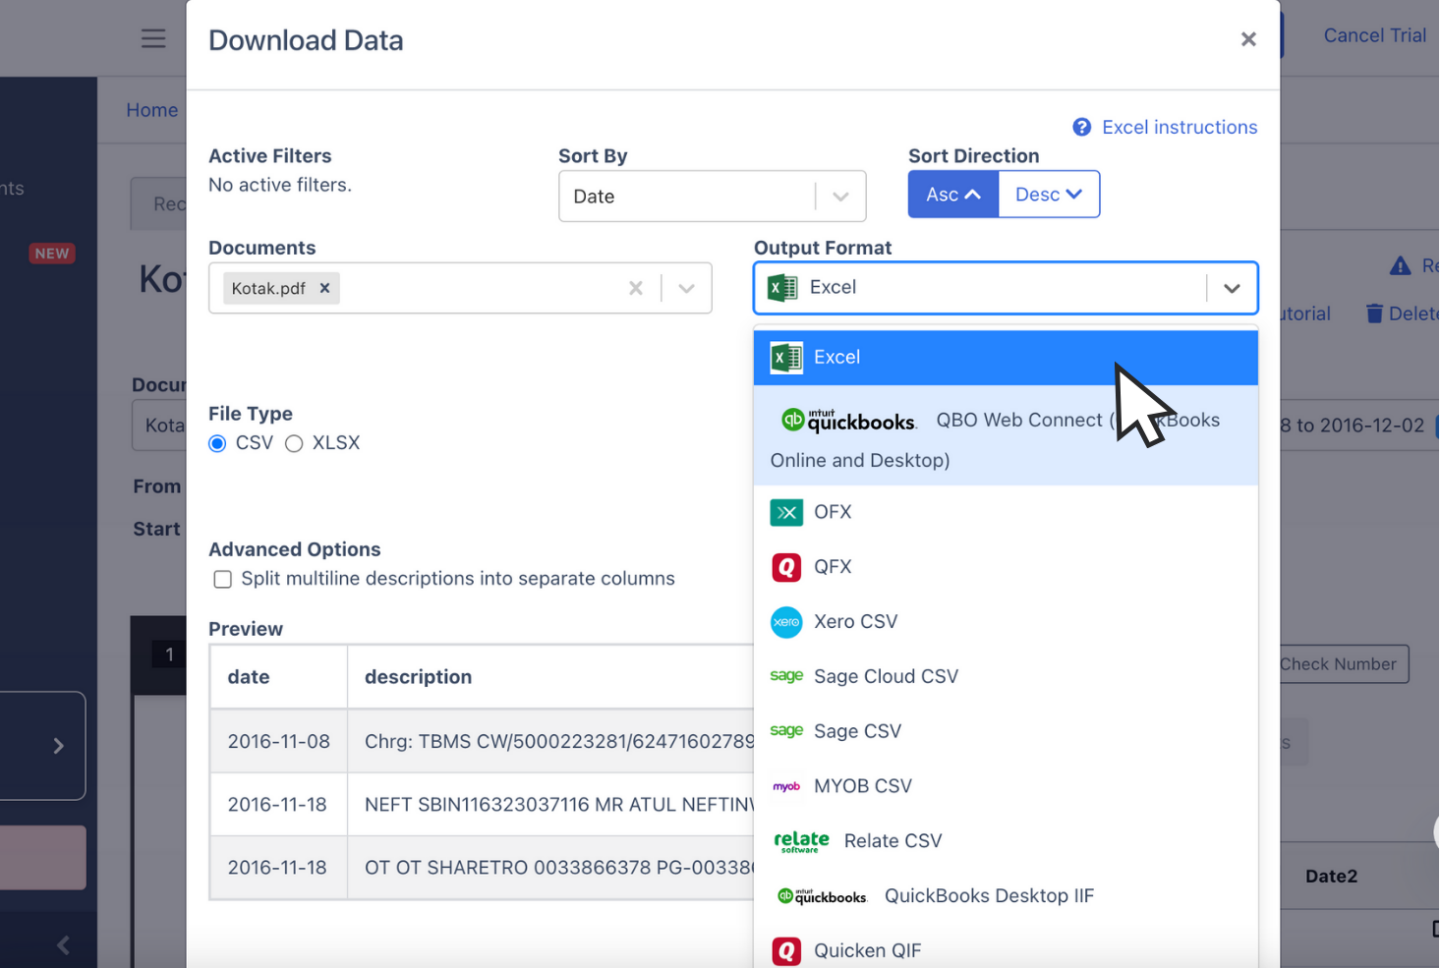Click the Delete trash icon in background
1440x968 pixels.
pos(1374,314)
